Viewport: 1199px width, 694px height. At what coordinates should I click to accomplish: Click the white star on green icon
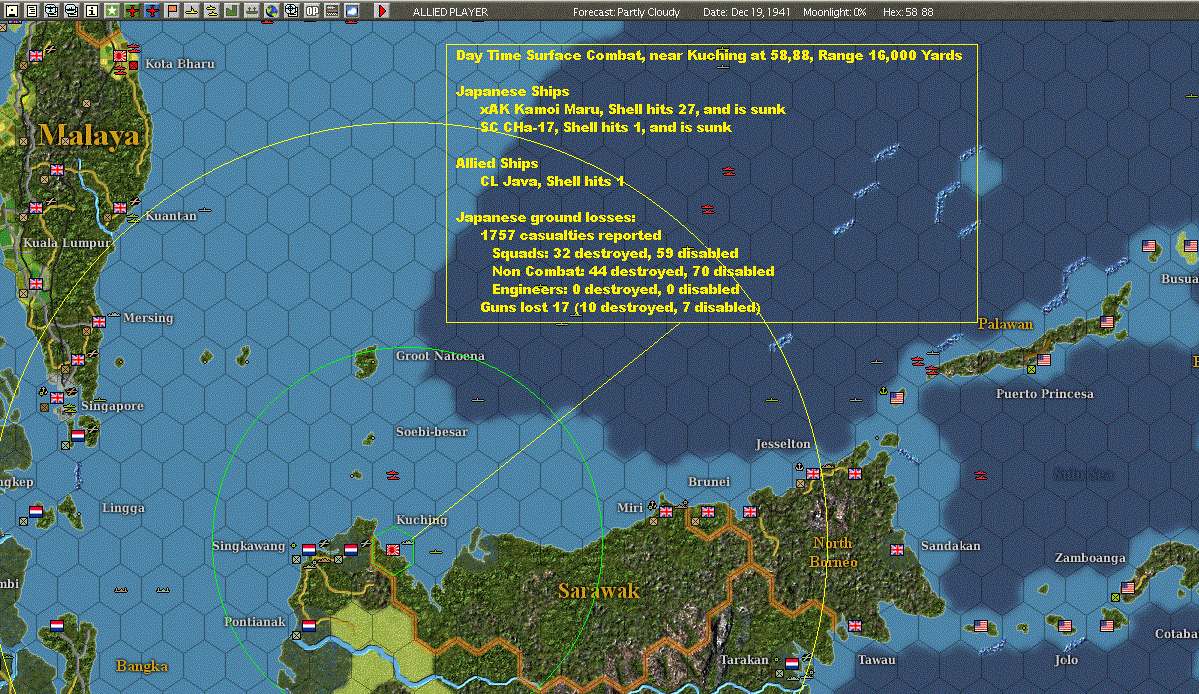pyautogui.click(x=112, y=11)
